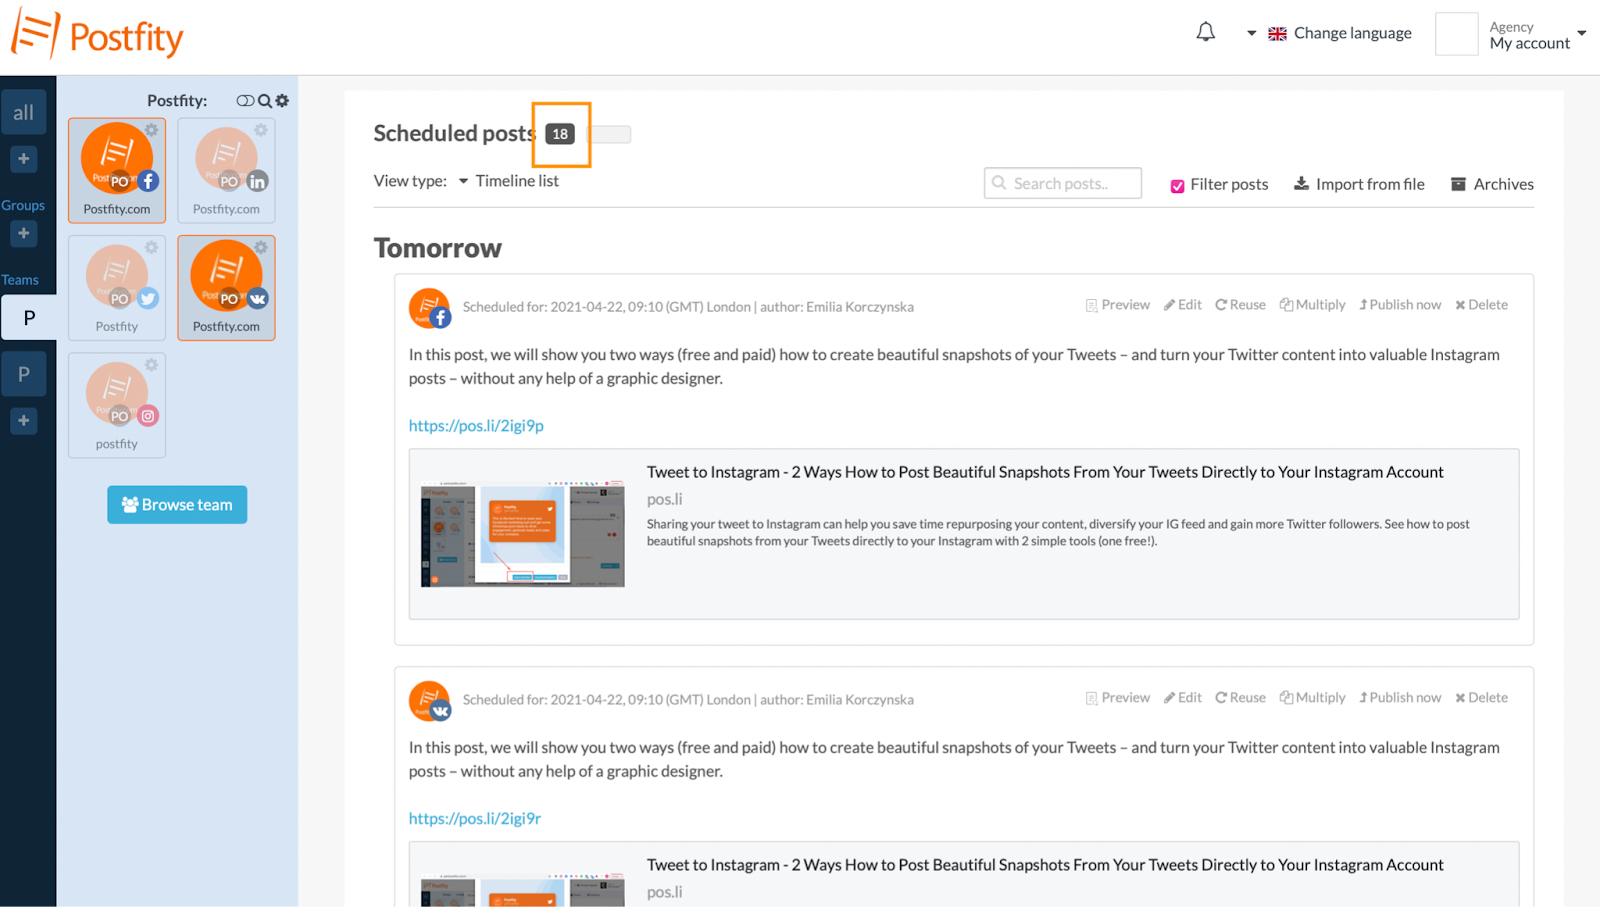This screenshot has height=907, width=1600.
Task: Open the gear on the Instagram postfity card
Action: pos(151,365)
